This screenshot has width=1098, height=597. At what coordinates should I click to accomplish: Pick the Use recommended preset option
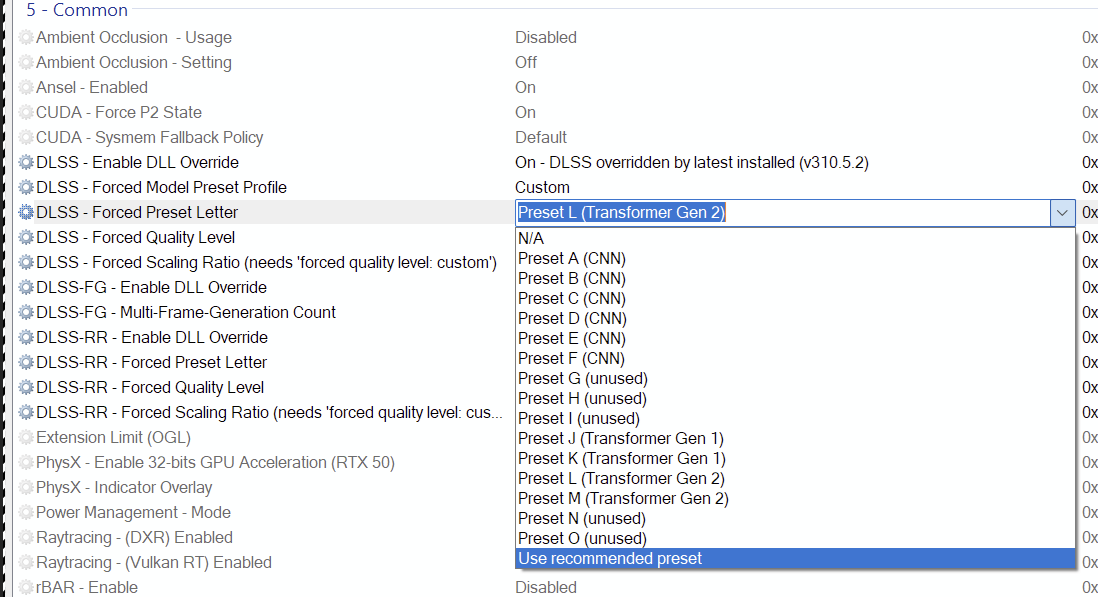[610, 558]
